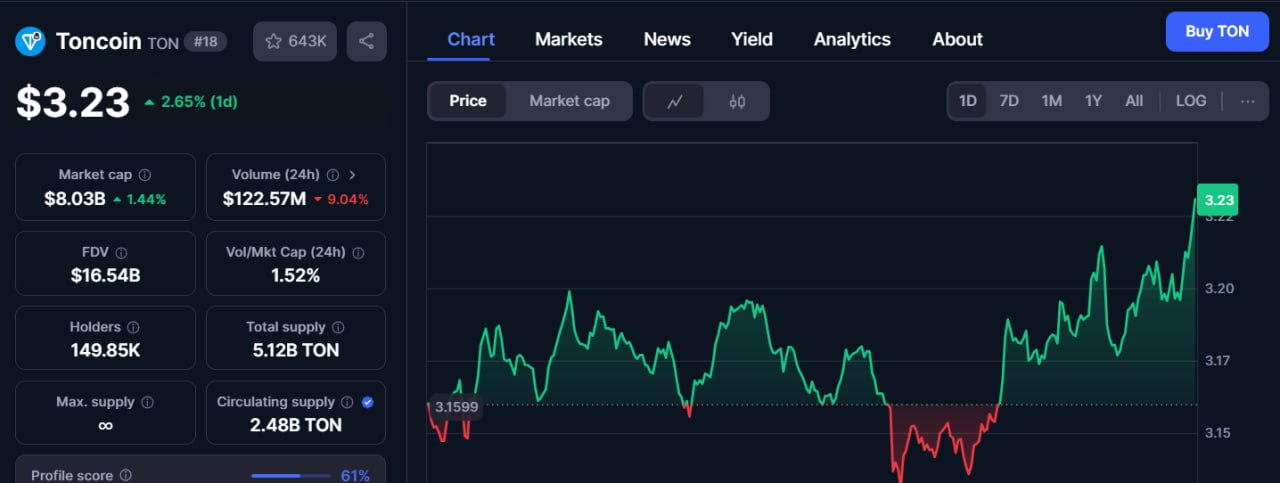Show Total supply info icon
1280x483 pixels.
coord(338,327)
